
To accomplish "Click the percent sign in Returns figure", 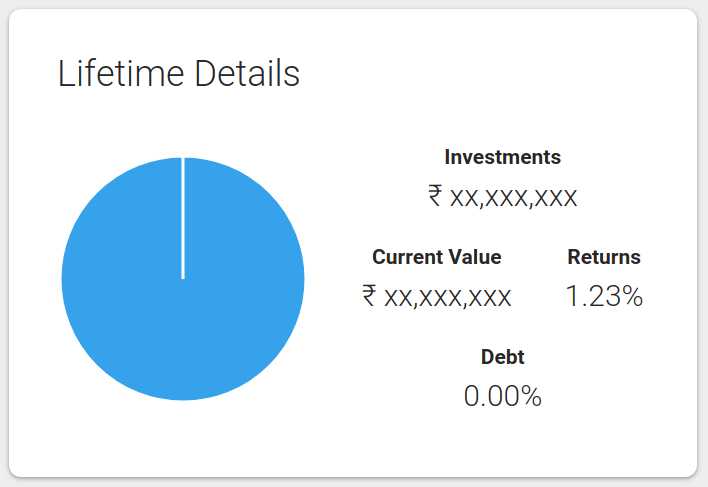I will click(x=631, y=296).
